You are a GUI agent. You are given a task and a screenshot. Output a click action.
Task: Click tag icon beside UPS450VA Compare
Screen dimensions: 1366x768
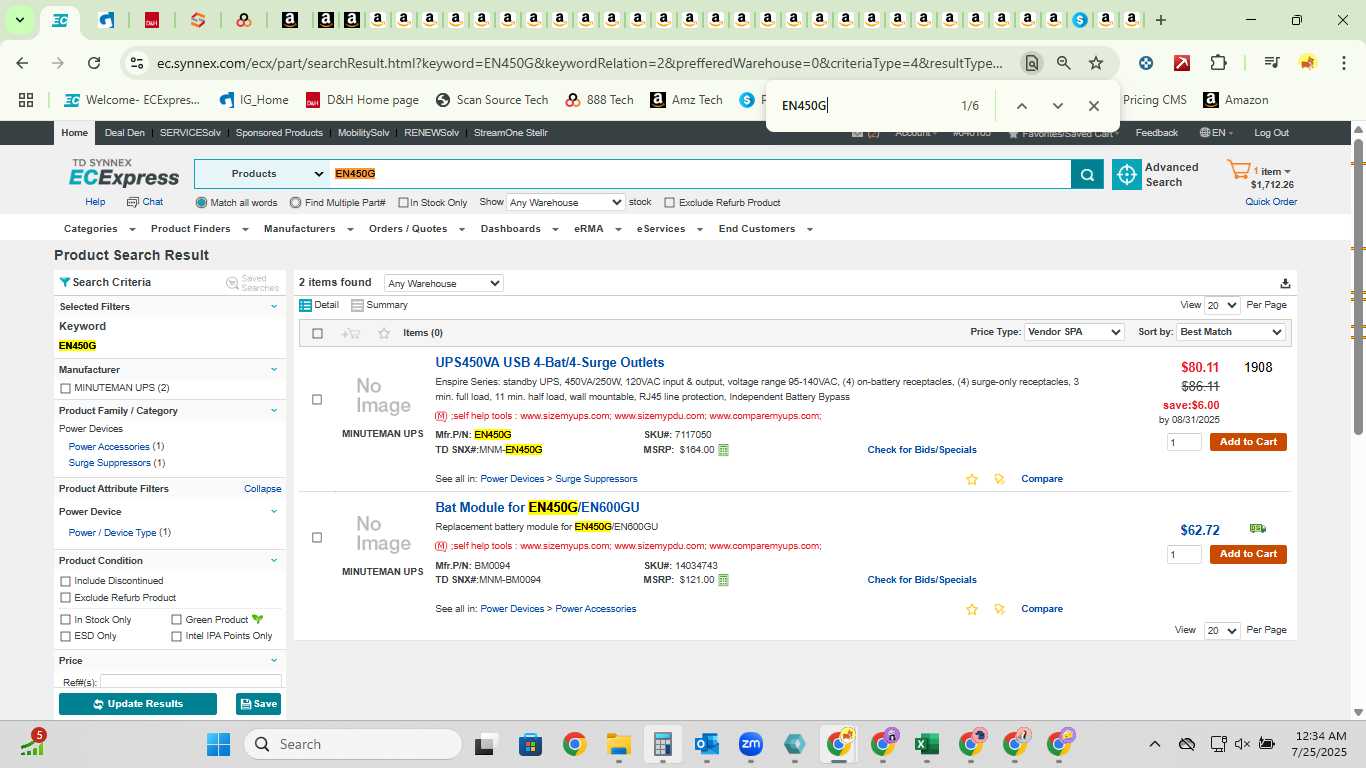[x=999, y=479]
